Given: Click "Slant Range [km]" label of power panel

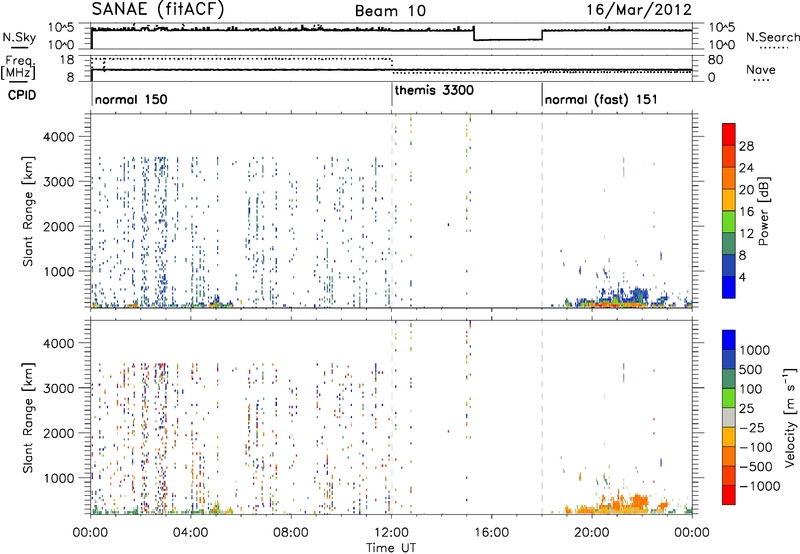Looking at the screenshot, I should (28, 211).
